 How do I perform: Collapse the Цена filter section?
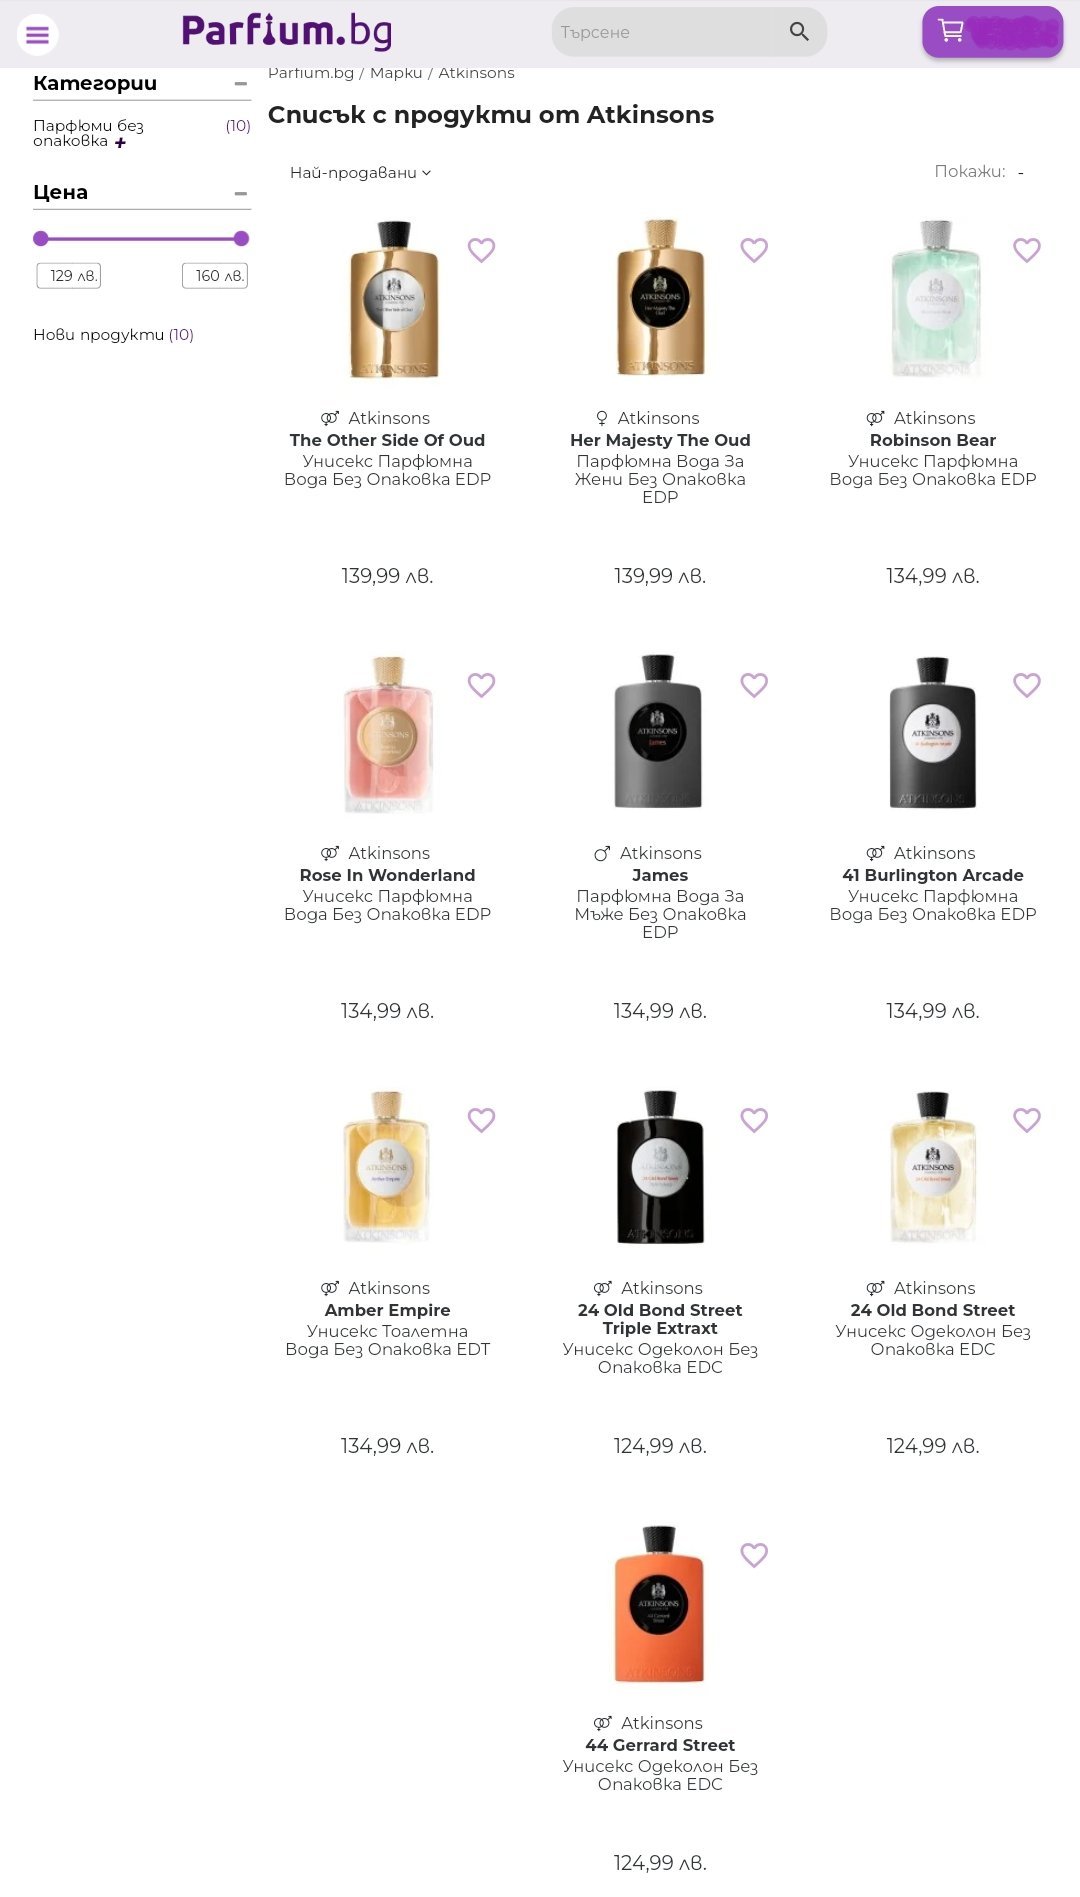pyautogui.click(x=241, y=193)
